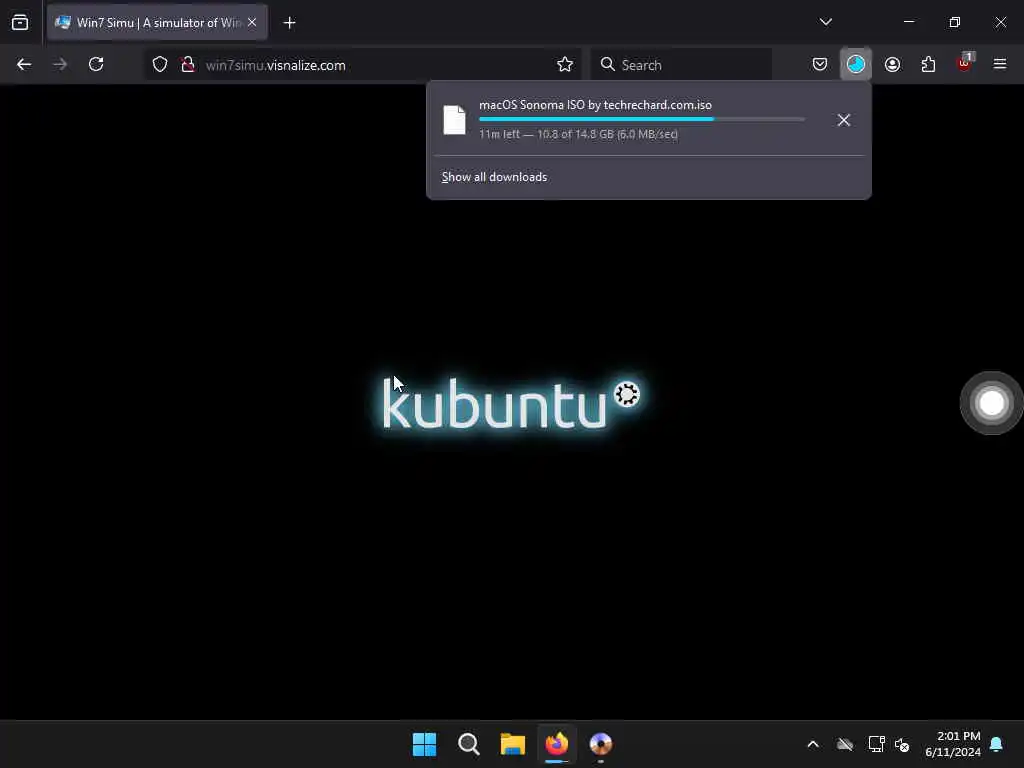Close the Win7 Simu tab
Screen dimensions: 1024x768
click(x=252, y=22)
